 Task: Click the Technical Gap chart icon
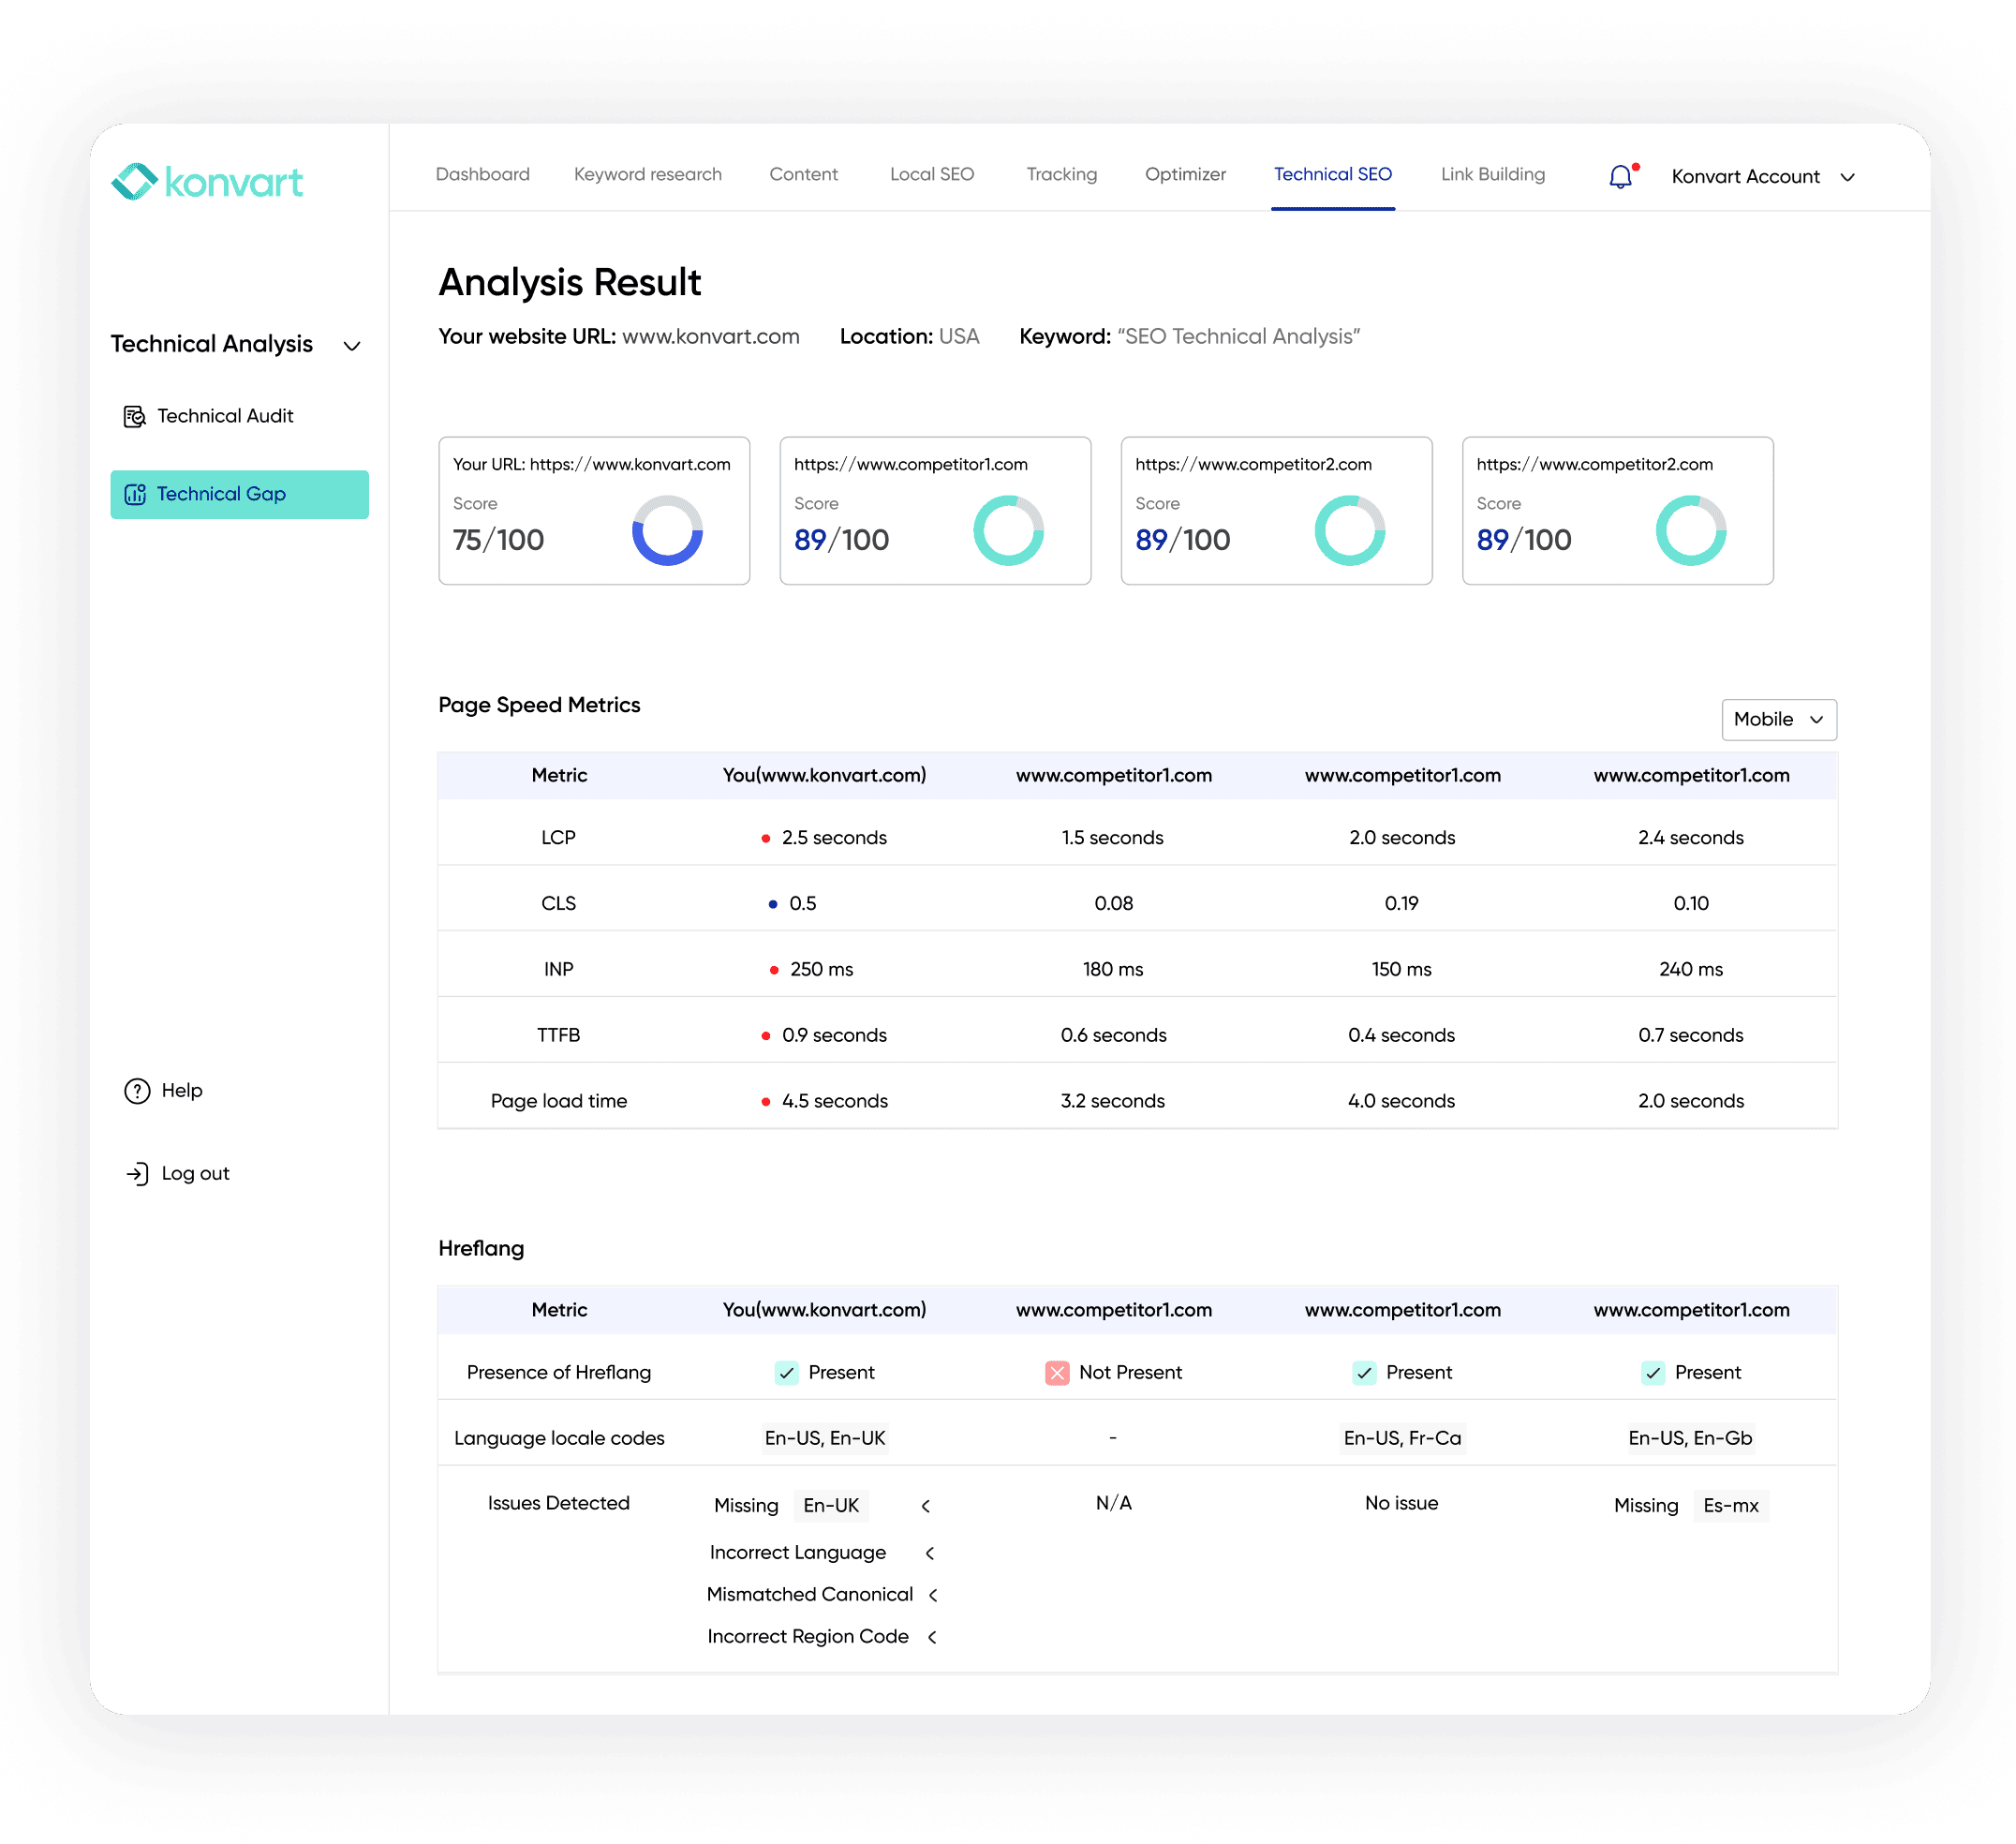[x=135, y=494]
